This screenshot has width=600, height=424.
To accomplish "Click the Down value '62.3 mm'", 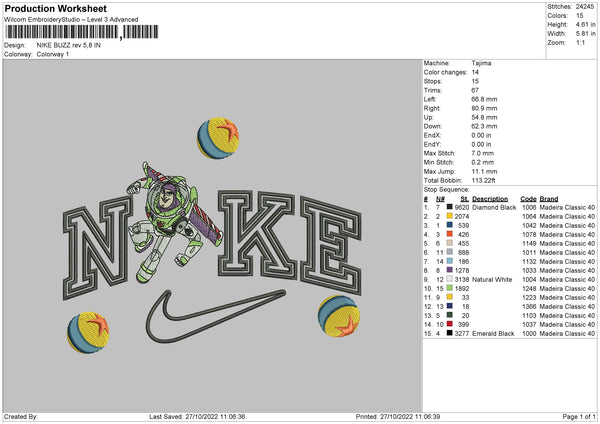I will 484,126.
